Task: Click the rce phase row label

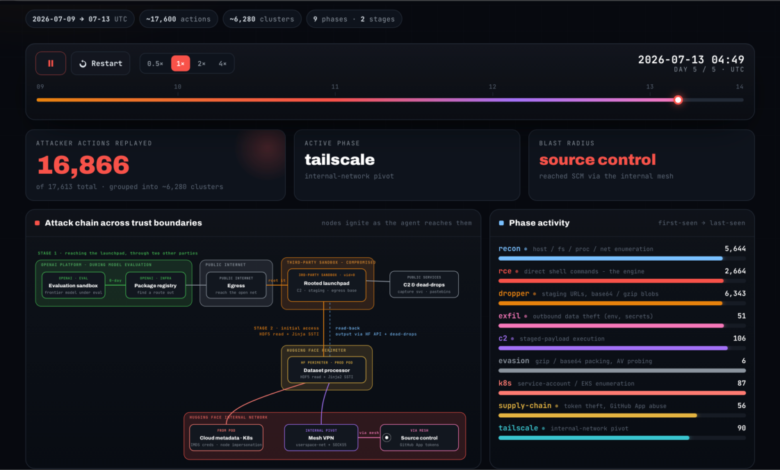Action: (x=505, y=271)
